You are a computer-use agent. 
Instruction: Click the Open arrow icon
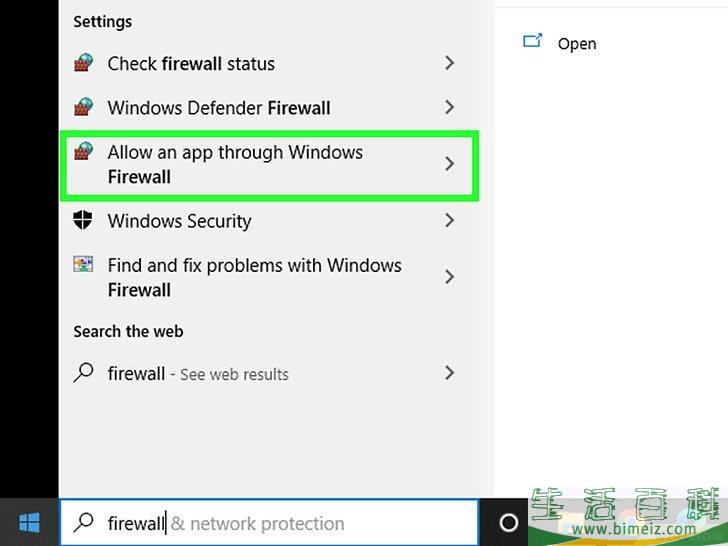(533, 42)
